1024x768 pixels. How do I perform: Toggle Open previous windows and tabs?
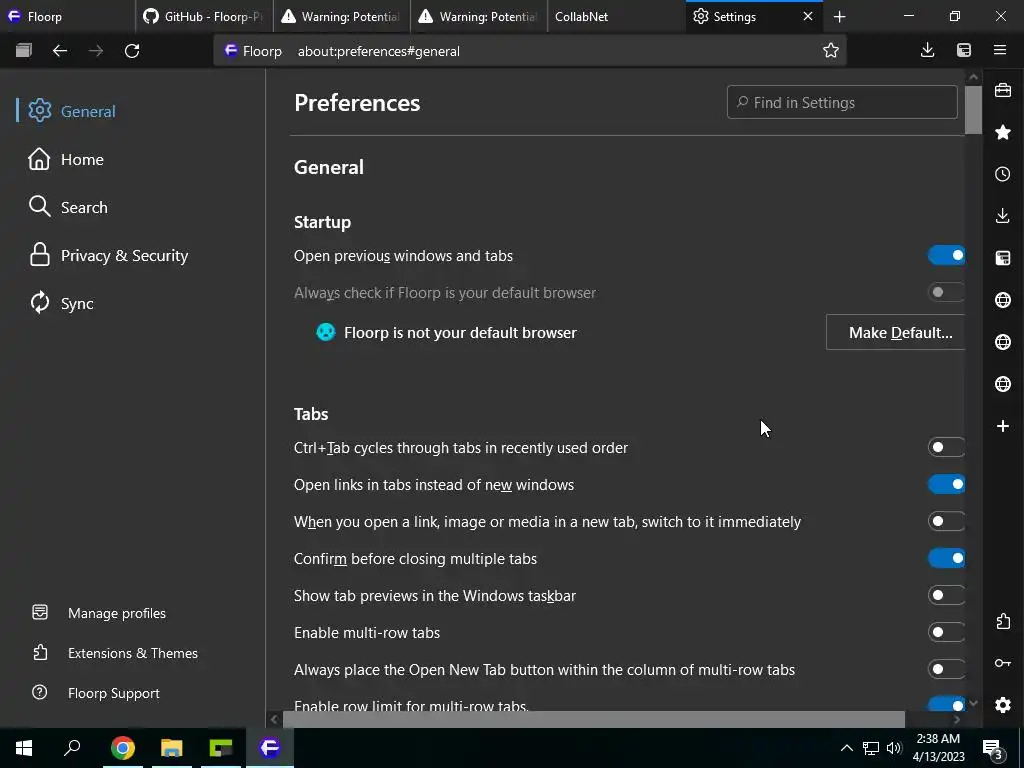(x=946, y=255)
